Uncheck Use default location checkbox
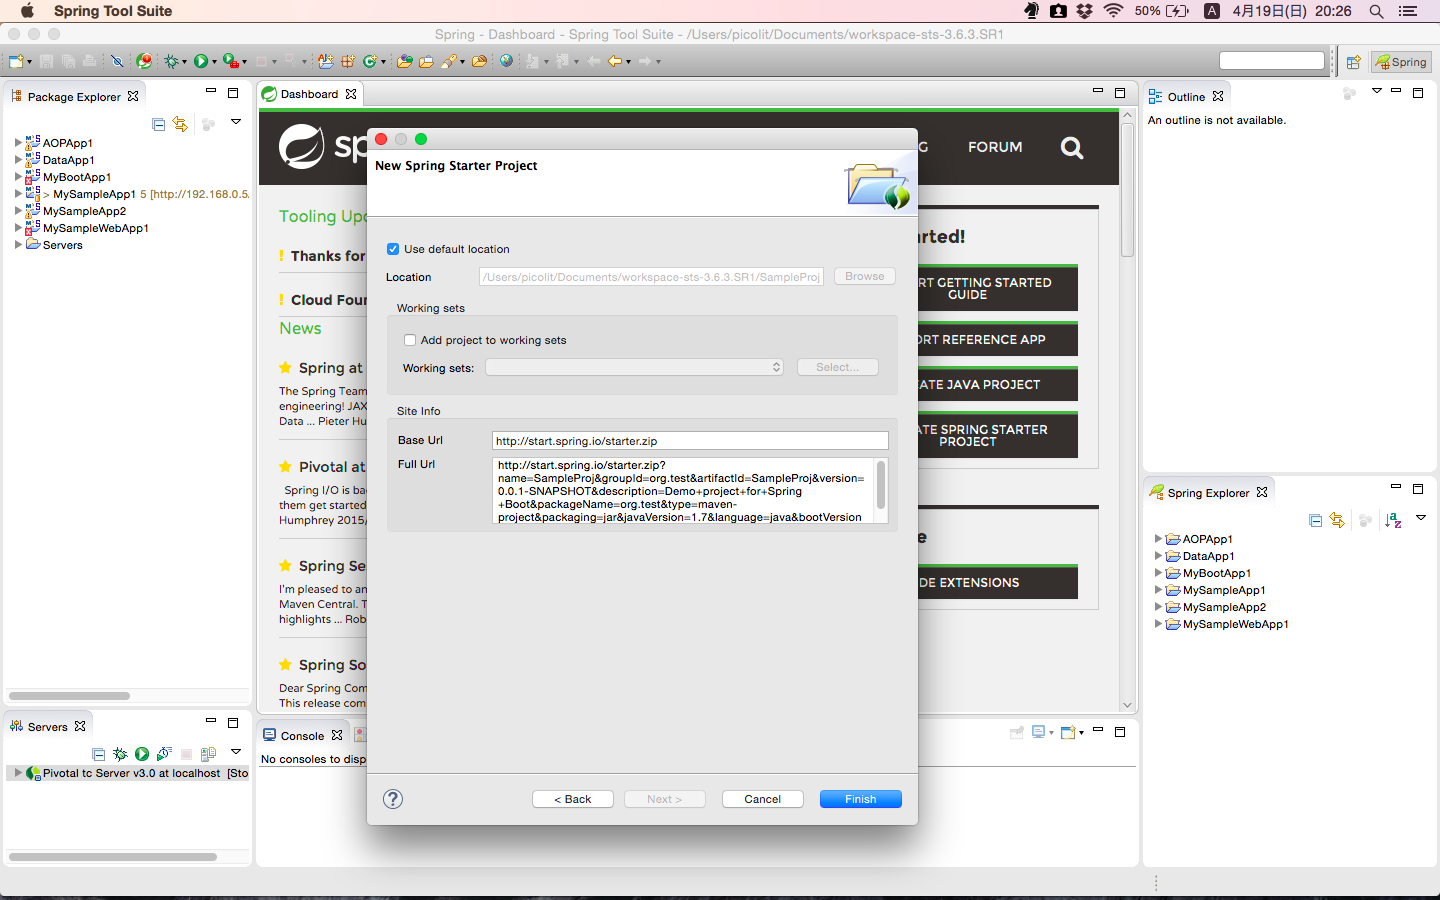1440x900 pixels. point(393,249)
